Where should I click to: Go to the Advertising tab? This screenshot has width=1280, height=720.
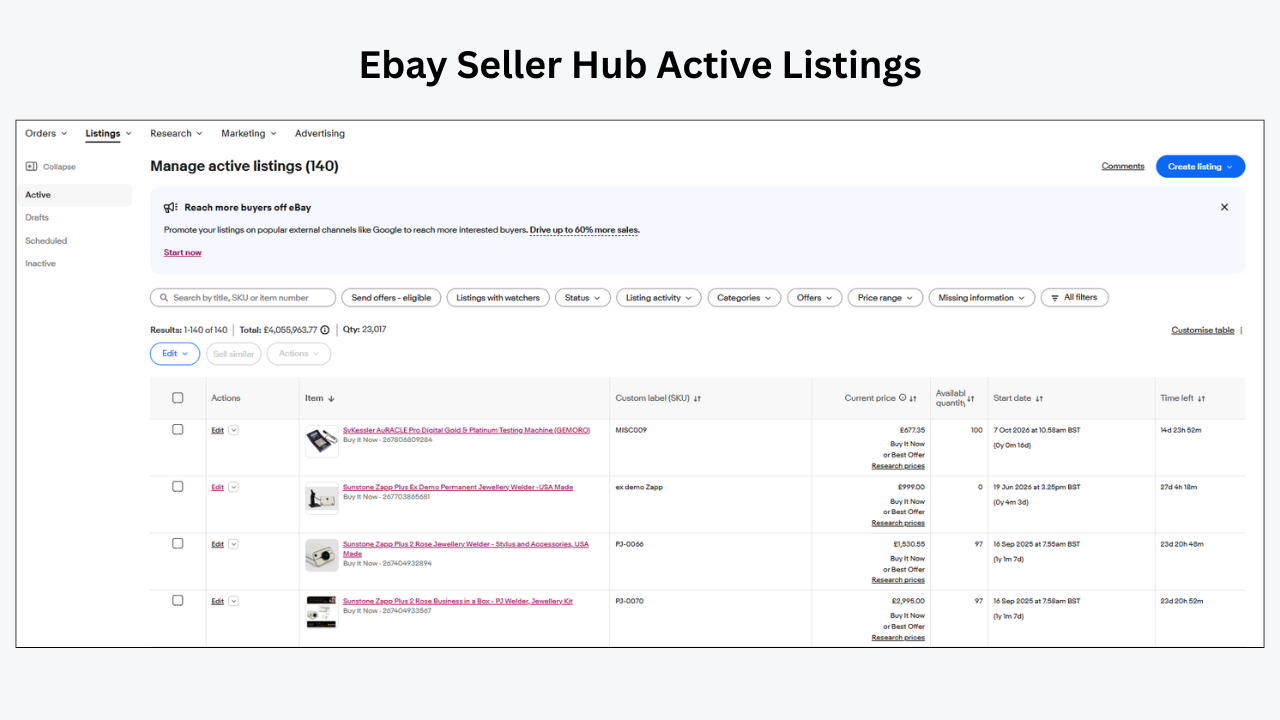(320, 133)
